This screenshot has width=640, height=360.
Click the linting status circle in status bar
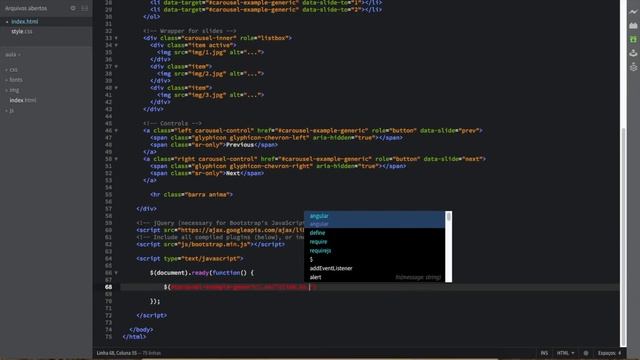tap(586, 353)
